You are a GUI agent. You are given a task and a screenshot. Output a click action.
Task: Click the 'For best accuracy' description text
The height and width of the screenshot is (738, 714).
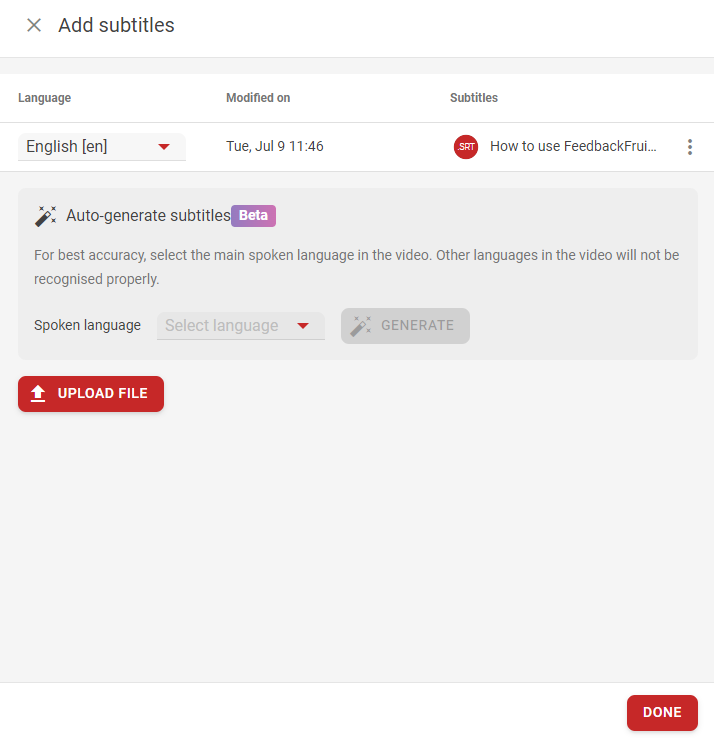point(356,267)
